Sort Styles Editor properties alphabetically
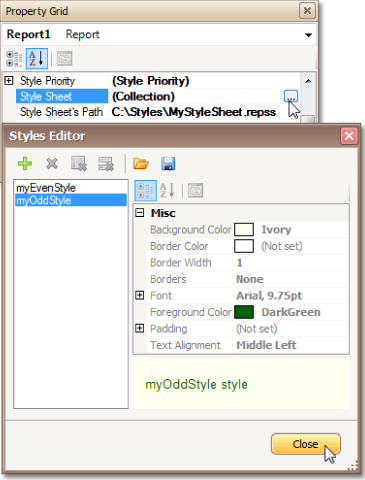The width and height of the screenshot is (365, 480). pos(167,191)
